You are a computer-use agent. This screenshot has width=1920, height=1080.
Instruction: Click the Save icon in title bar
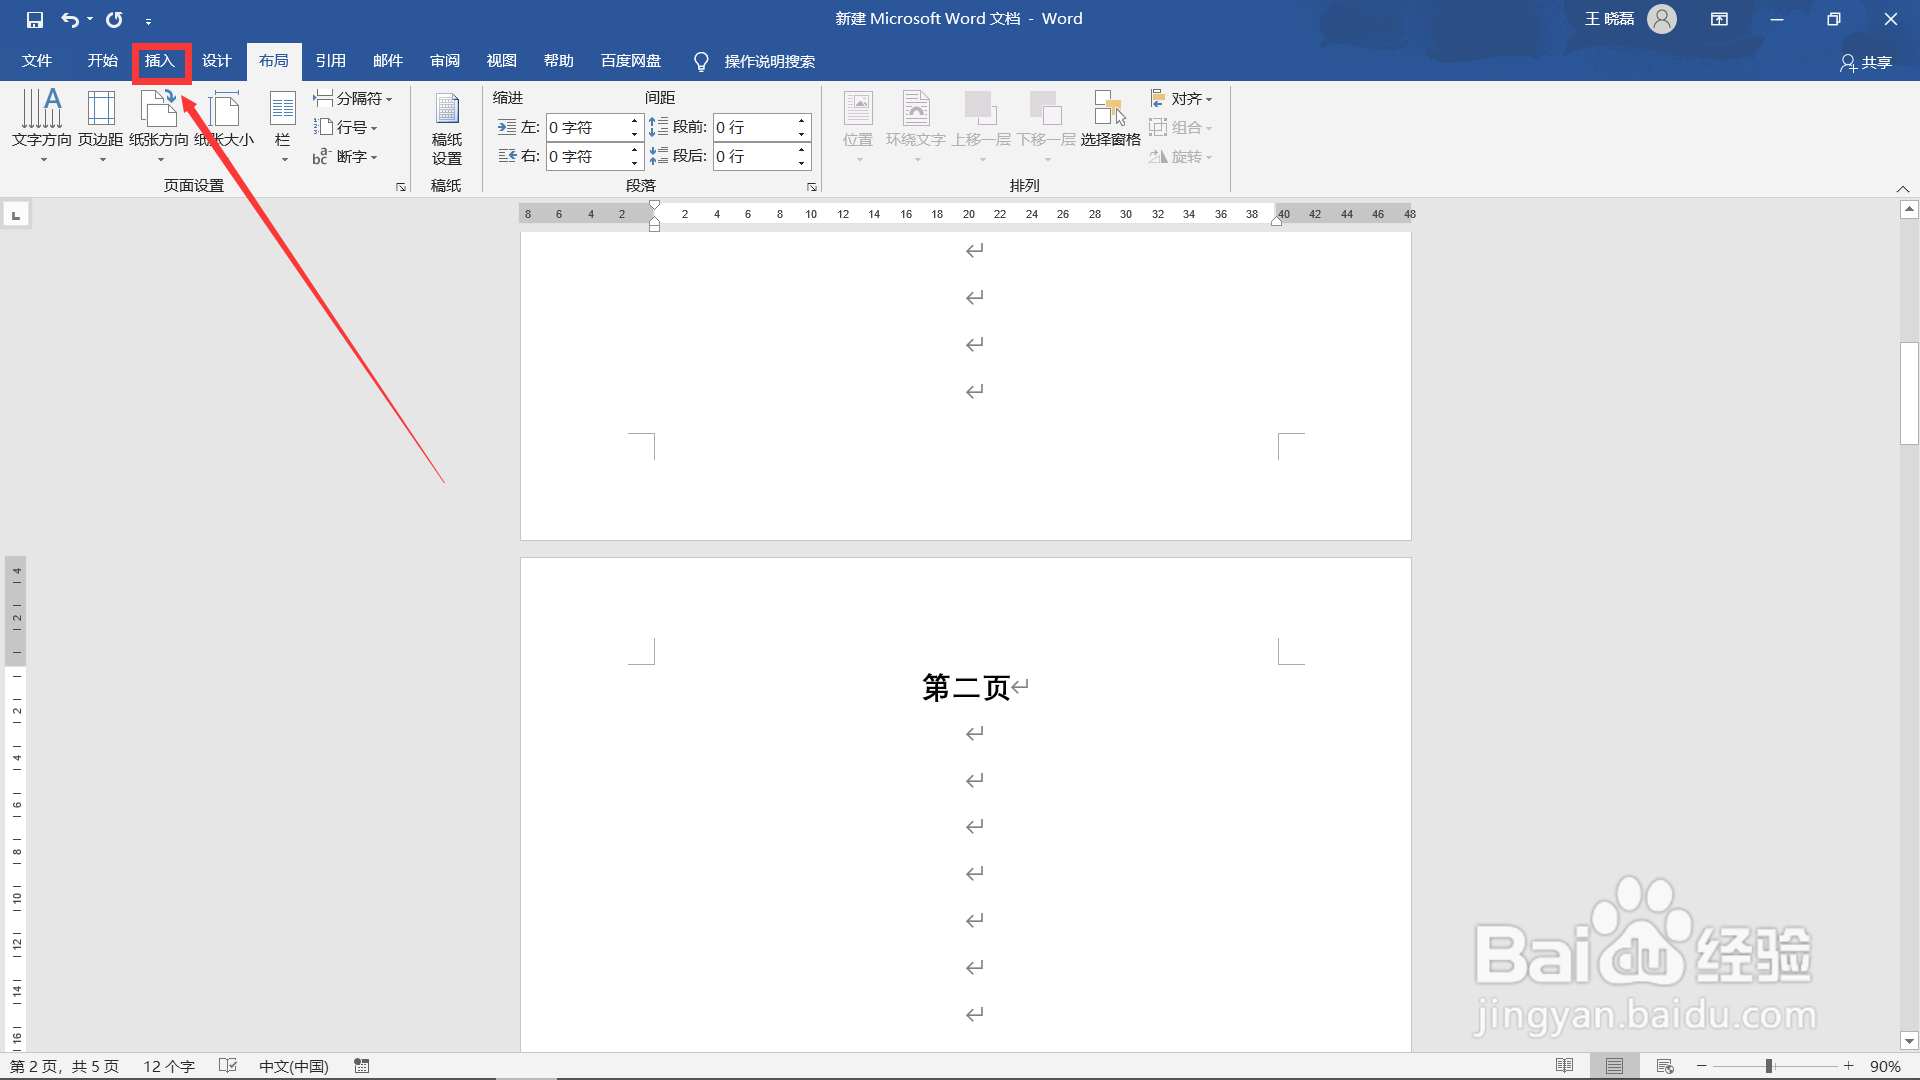pyautogui.click(x=35, y=19)
